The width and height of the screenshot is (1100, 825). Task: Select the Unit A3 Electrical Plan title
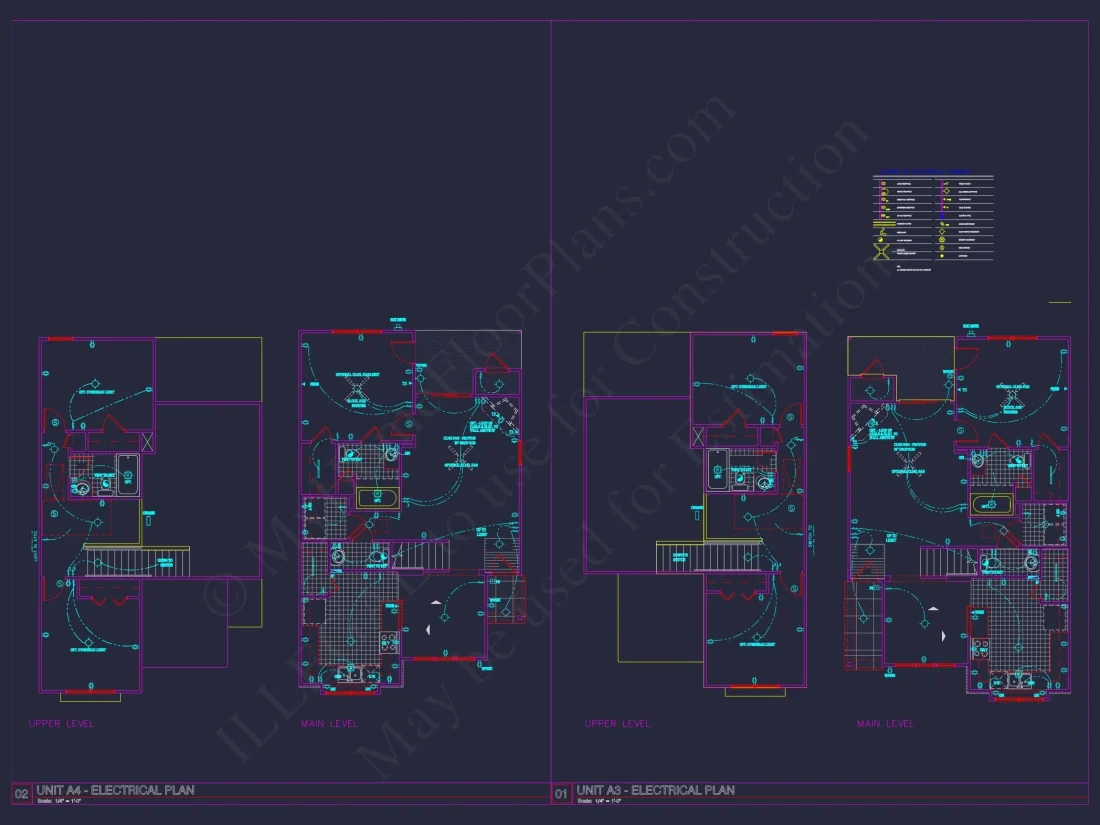(655, 790)
